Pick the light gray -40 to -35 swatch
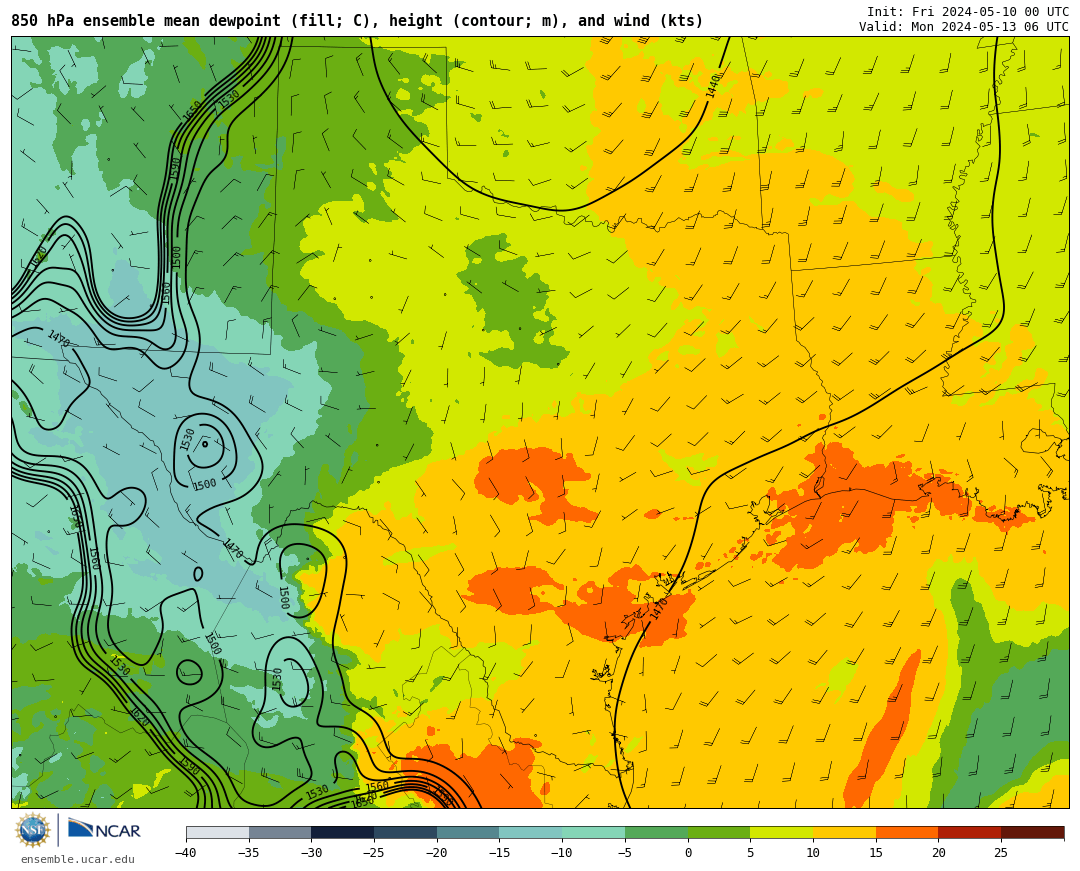Image resolution: width=1080 pixels, height=871 pixels. [218, 832]
